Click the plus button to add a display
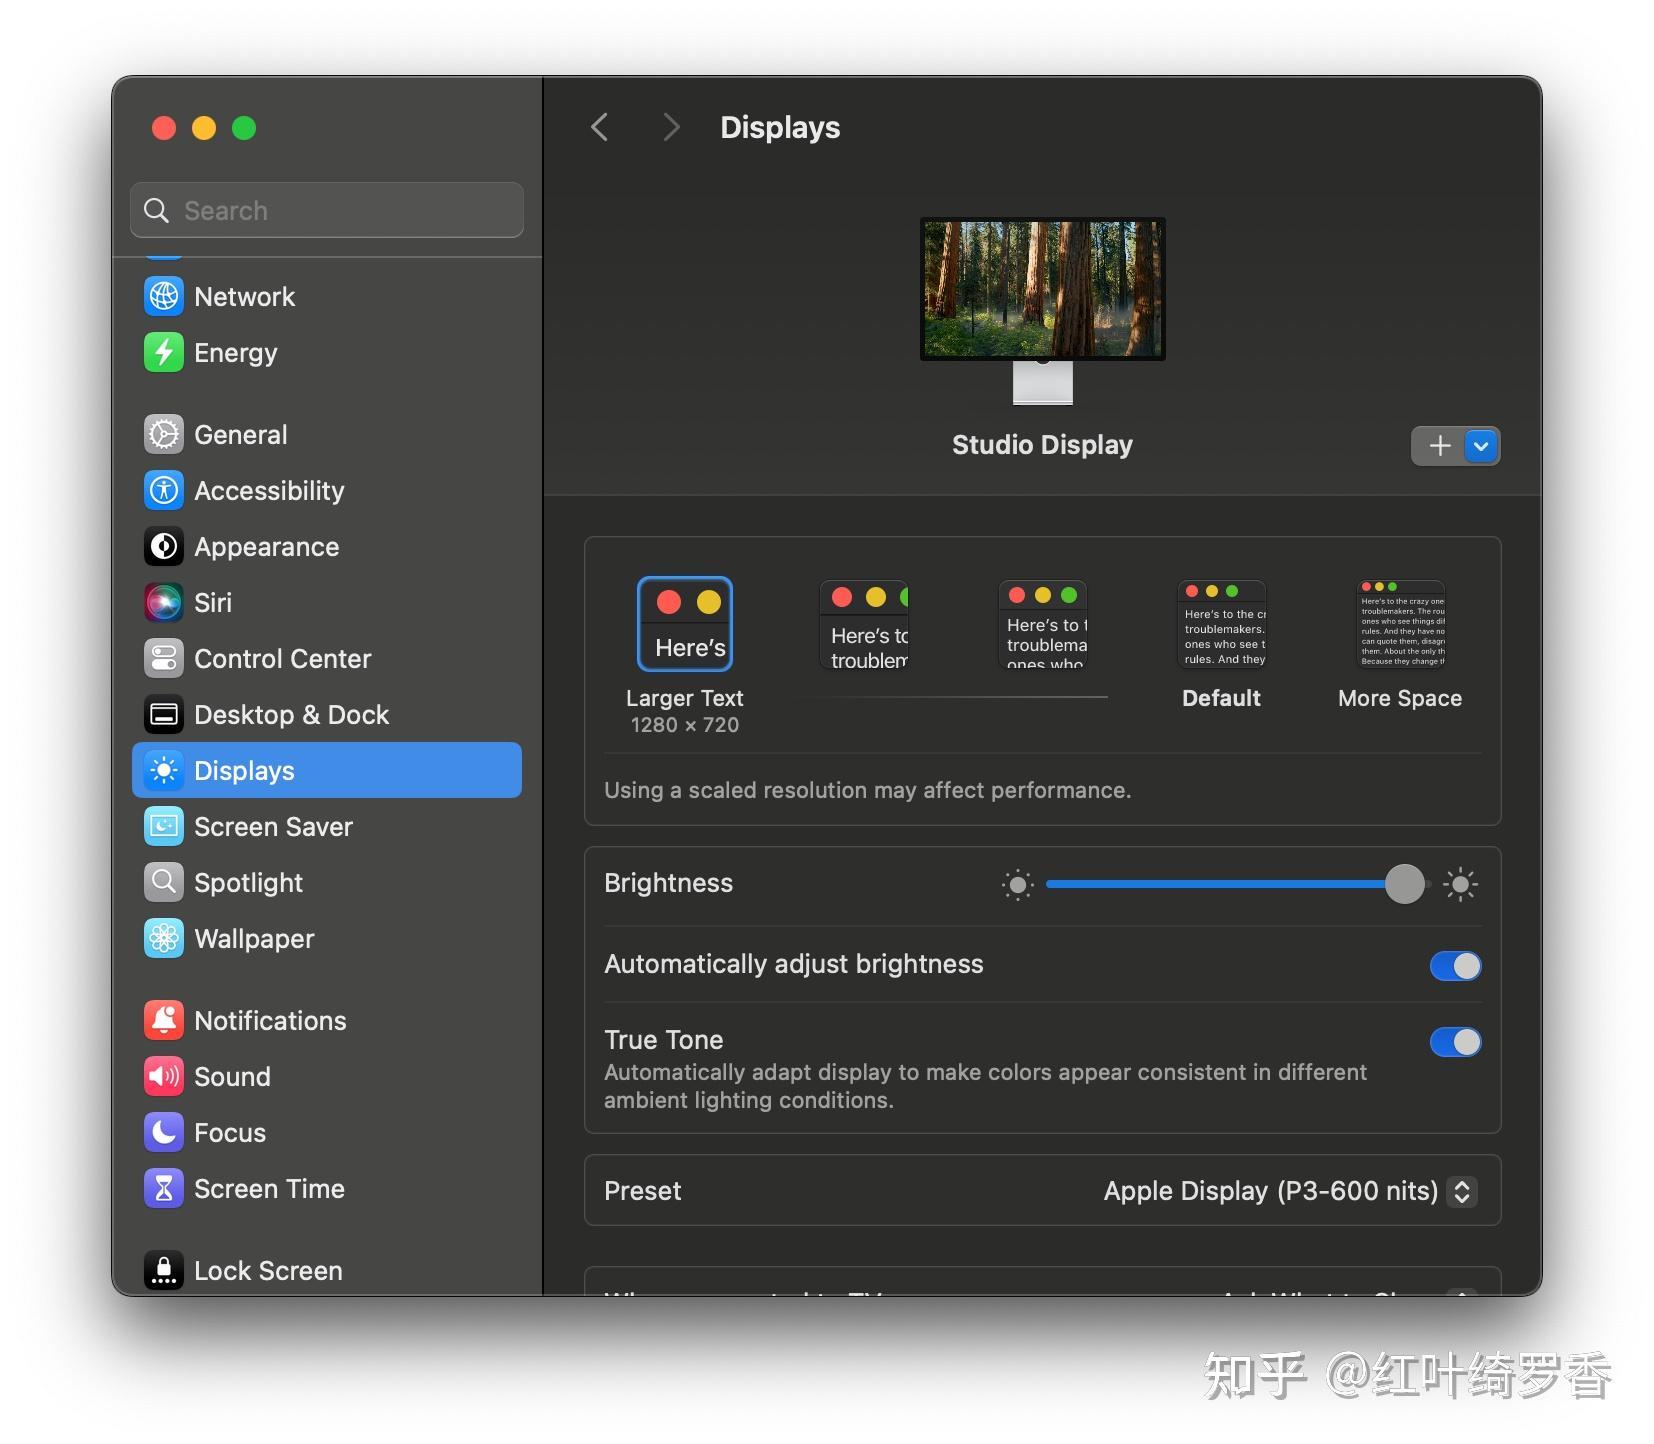 point(1438,446)
